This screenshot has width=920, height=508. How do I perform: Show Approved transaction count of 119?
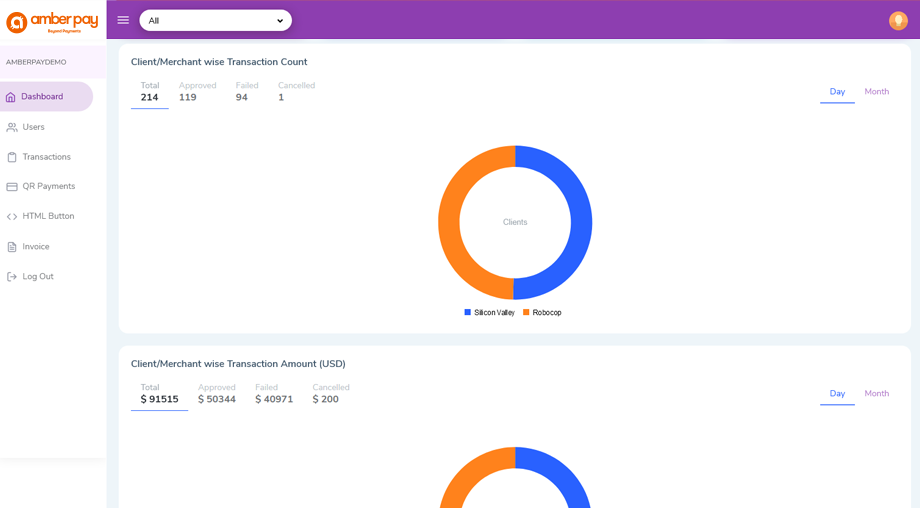click(x=197, y=92)
